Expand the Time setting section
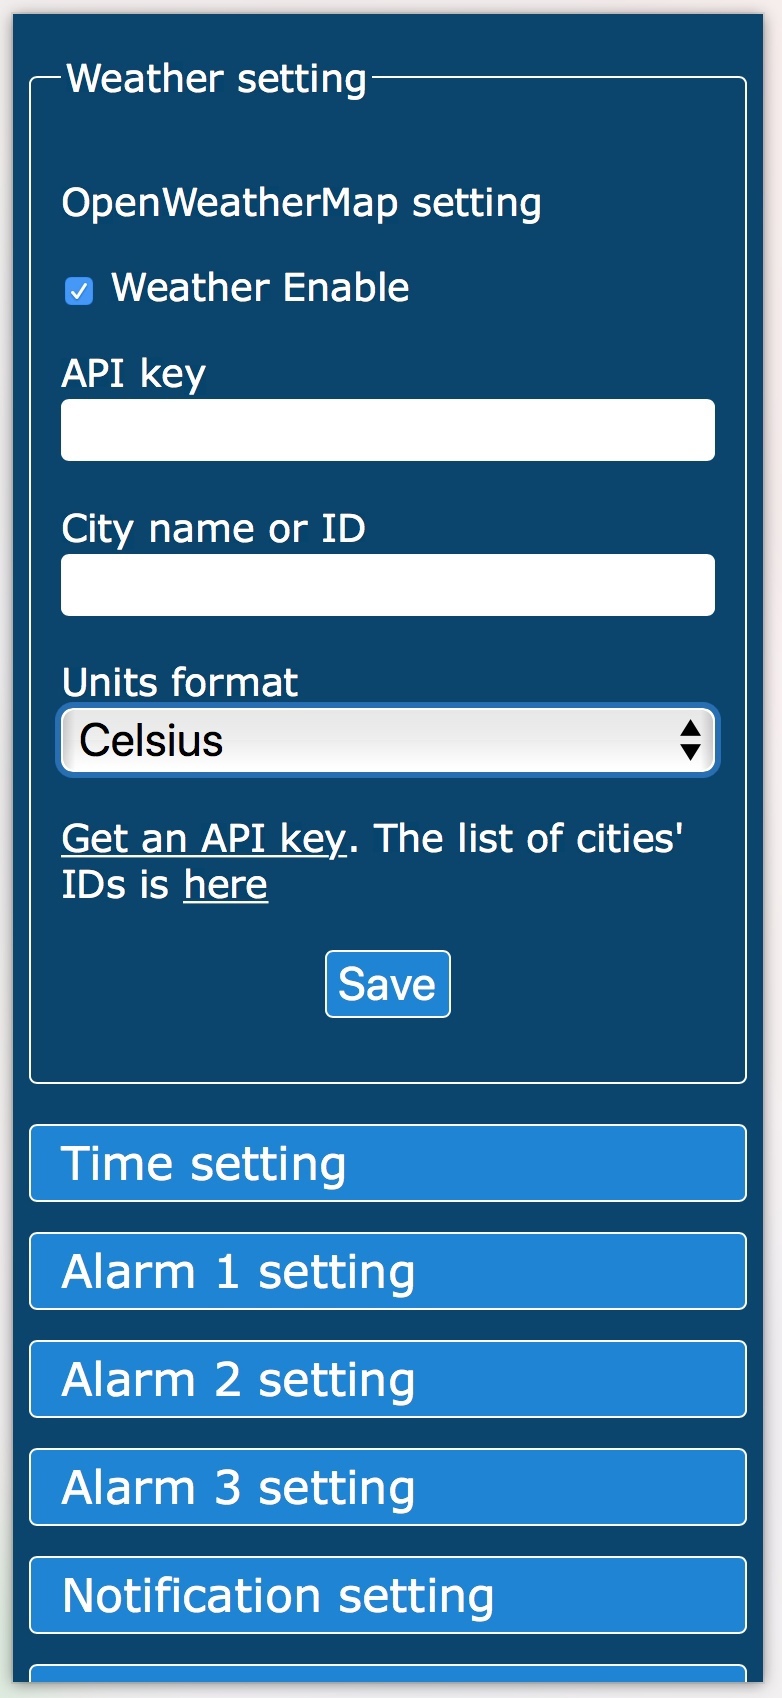782x1698 pixels. point(388,1163)
